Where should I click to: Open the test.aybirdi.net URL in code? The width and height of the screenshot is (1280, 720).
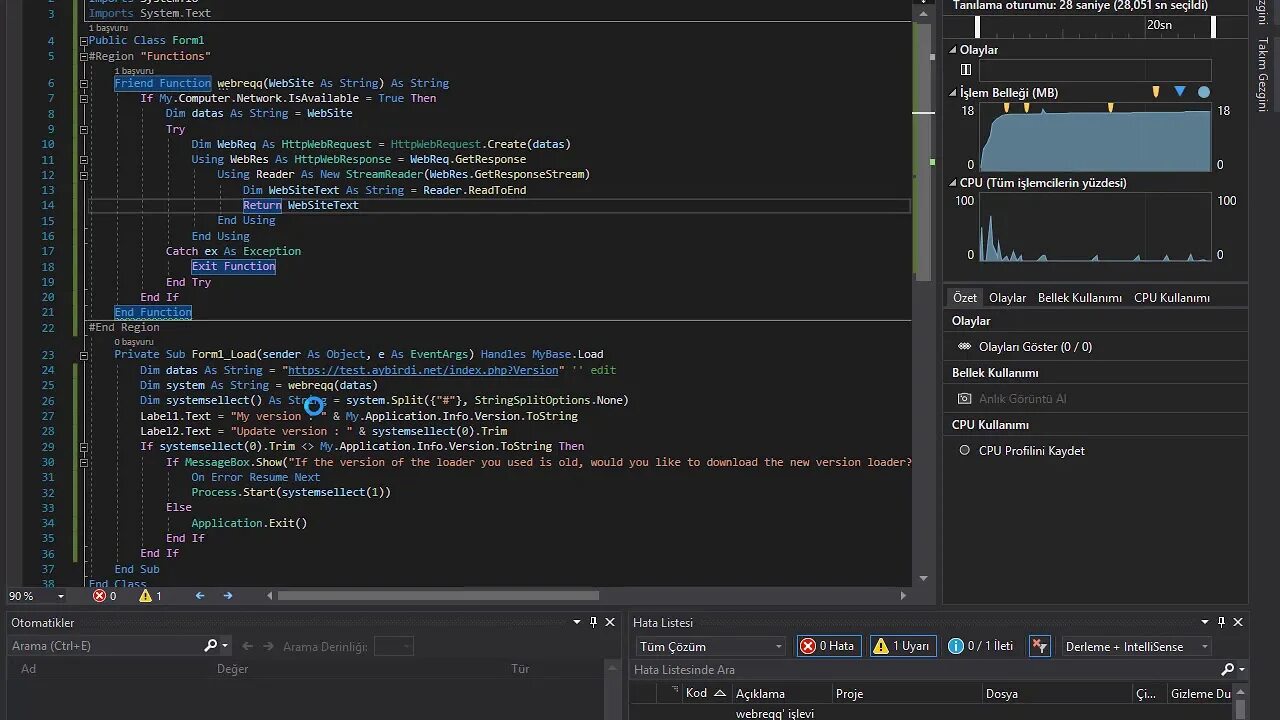(x=424, y=370)
